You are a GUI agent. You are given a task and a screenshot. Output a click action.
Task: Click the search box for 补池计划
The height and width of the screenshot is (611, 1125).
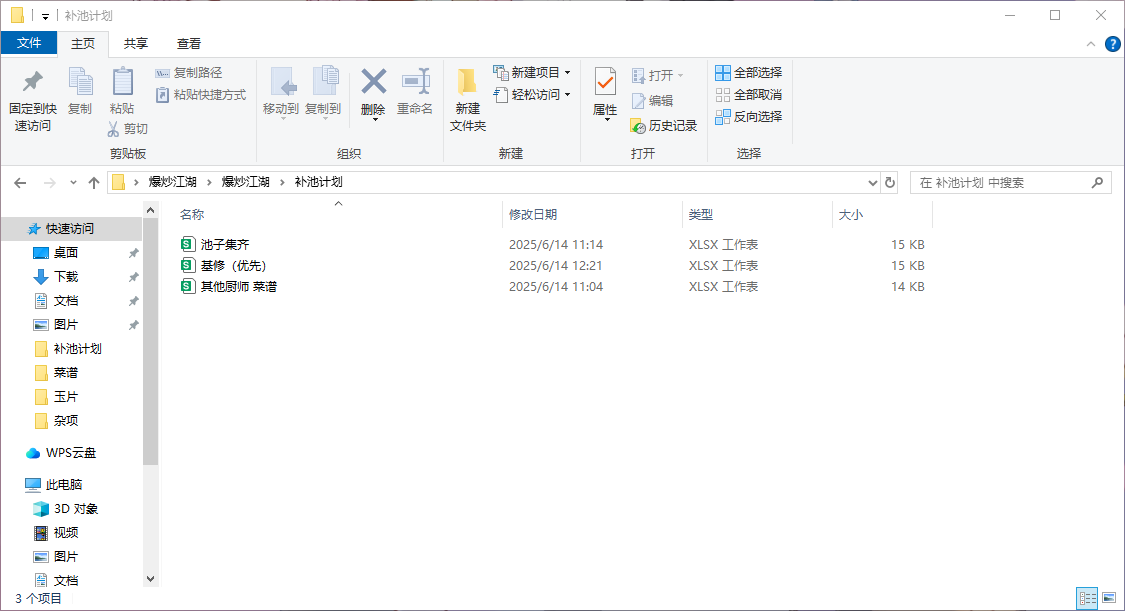(x=1000, y=183)
